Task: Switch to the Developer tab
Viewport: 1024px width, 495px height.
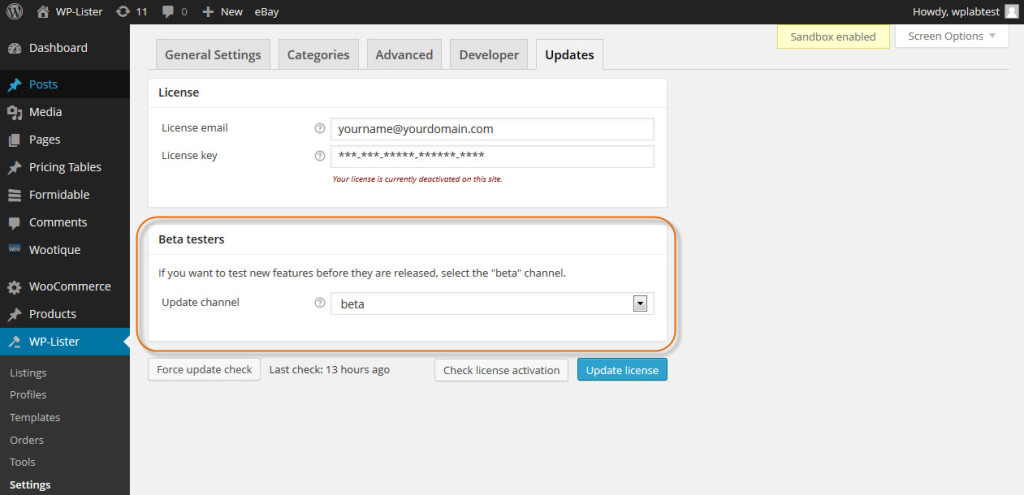Action: pyautogui.click(x=489, y=54)
